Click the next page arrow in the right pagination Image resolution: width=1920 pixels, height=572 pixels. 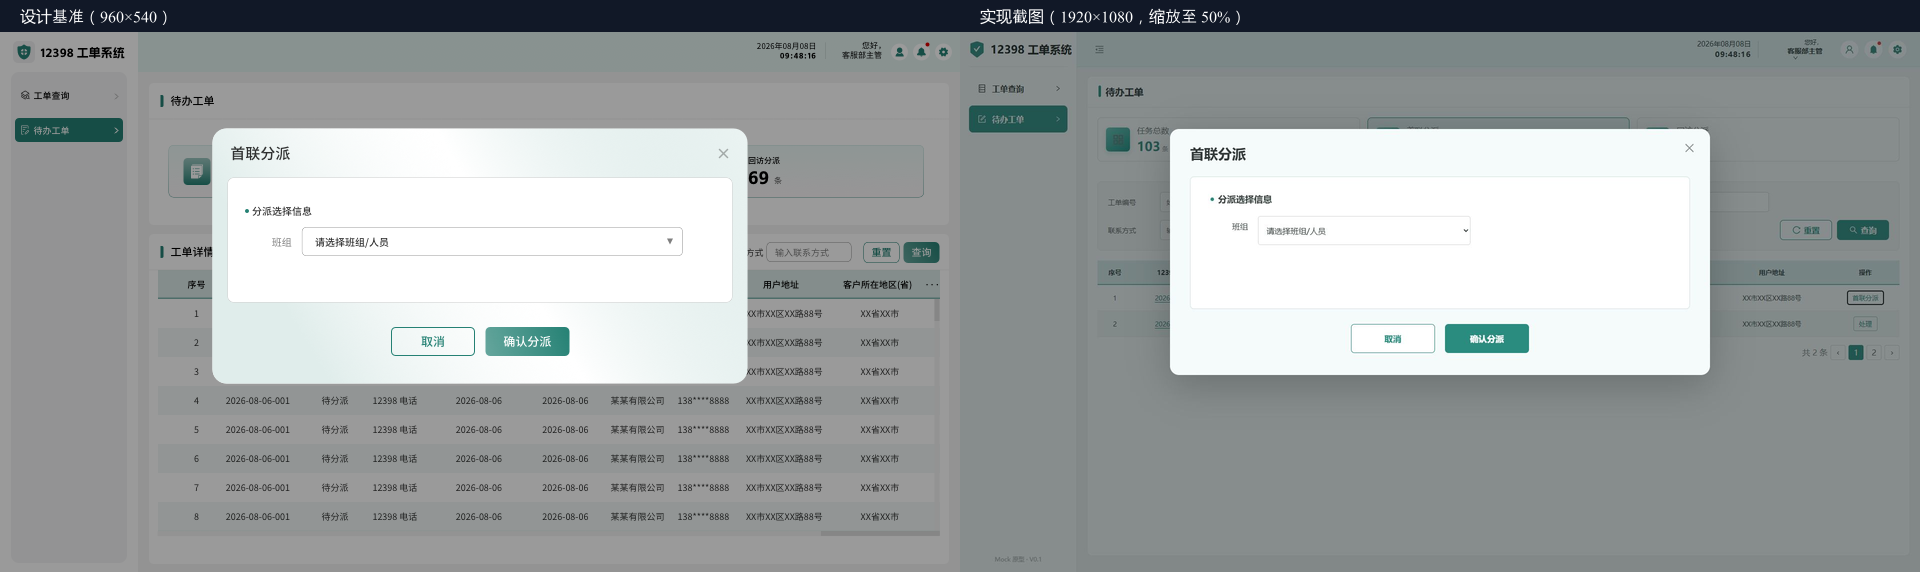pos(1891,352)
